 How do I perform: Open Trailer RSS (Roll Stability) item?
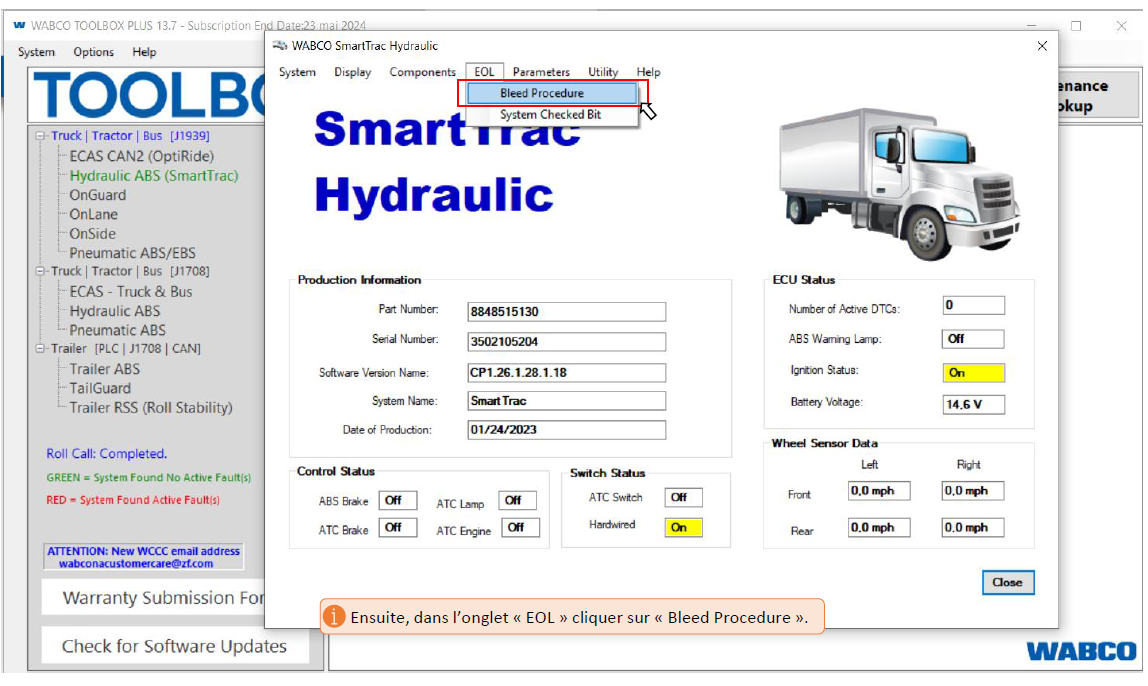[x=150, y=408]
